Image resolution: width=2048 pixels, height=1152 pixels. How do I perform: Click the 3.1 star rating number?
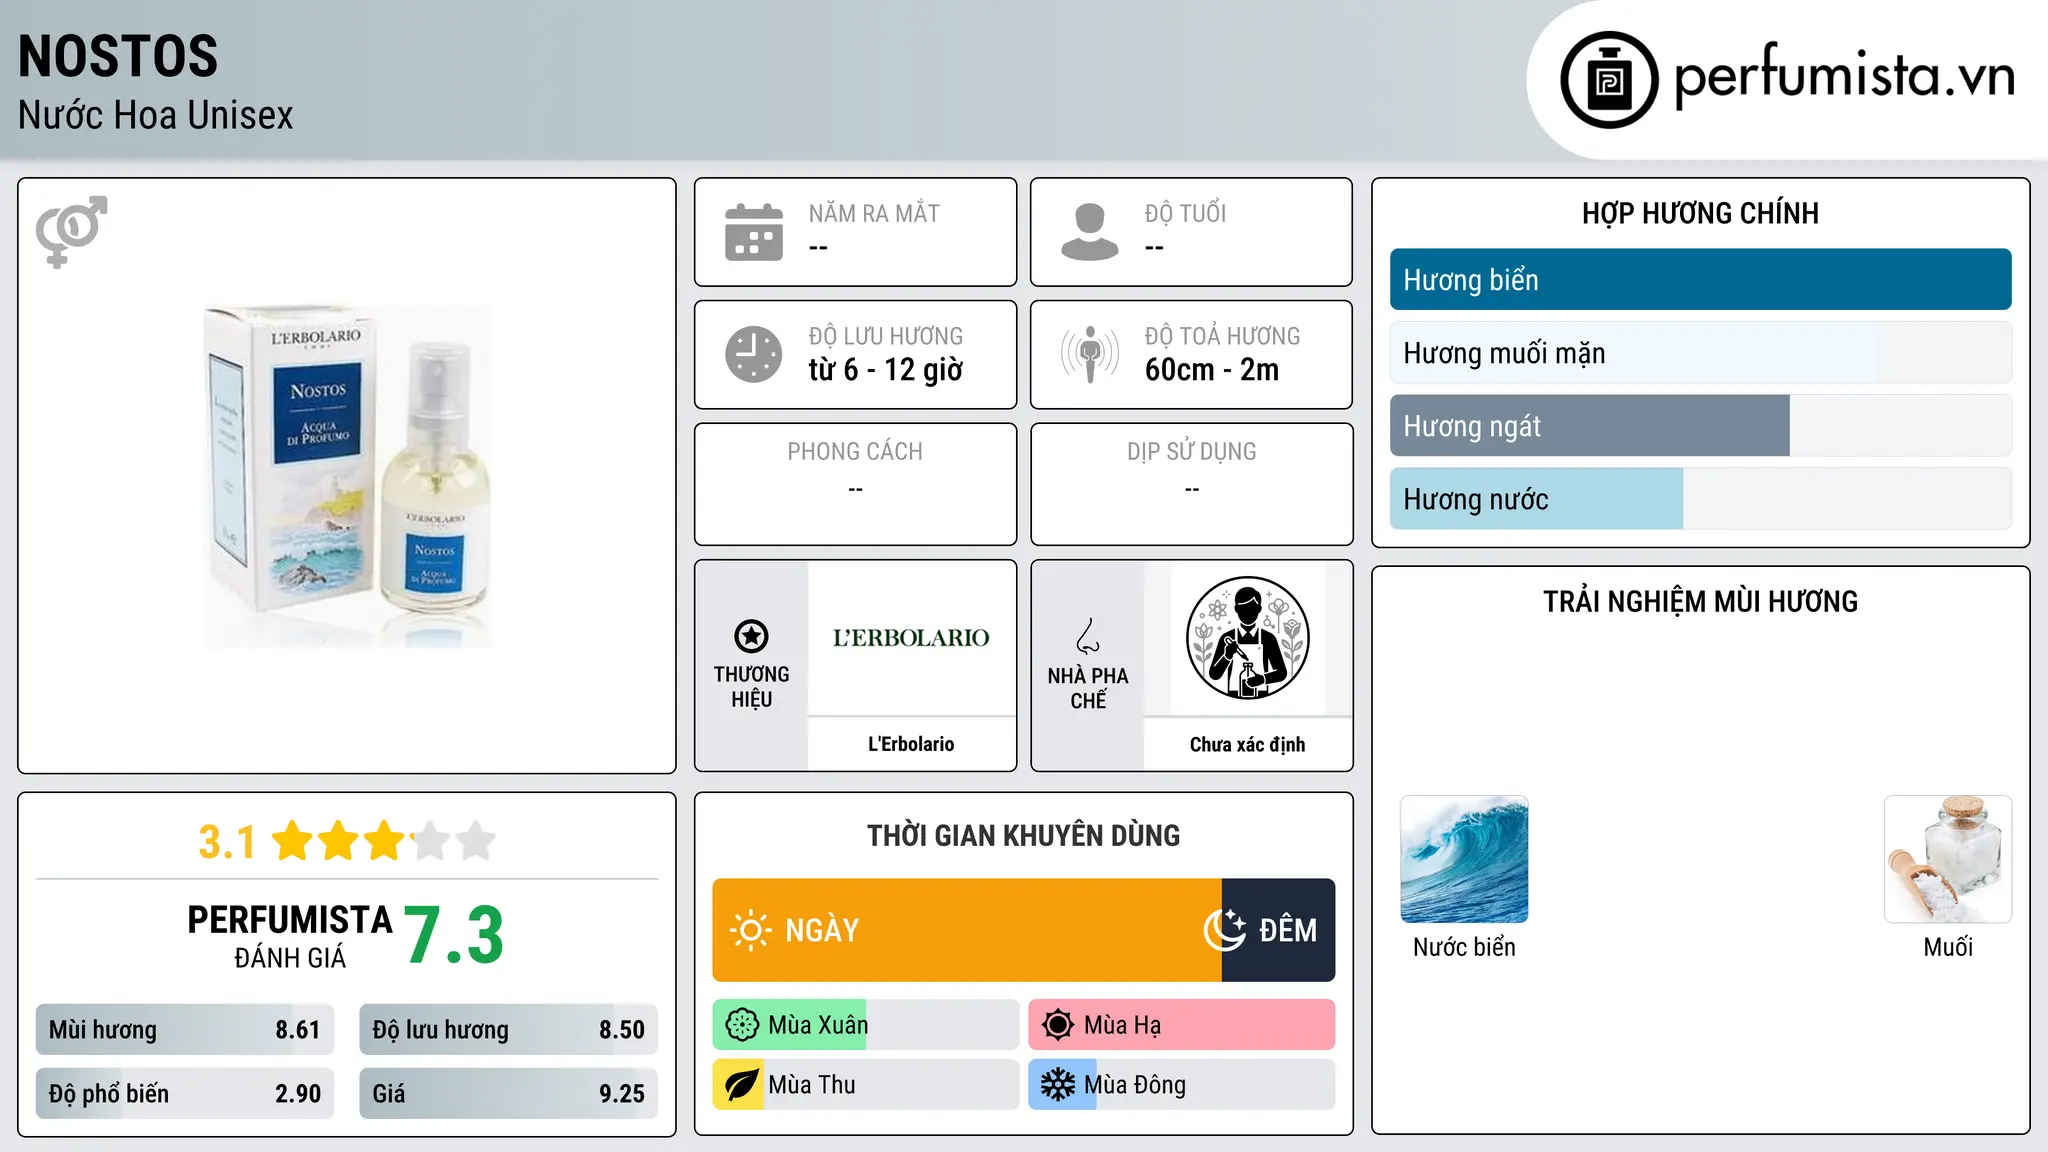tap(227, 842)
